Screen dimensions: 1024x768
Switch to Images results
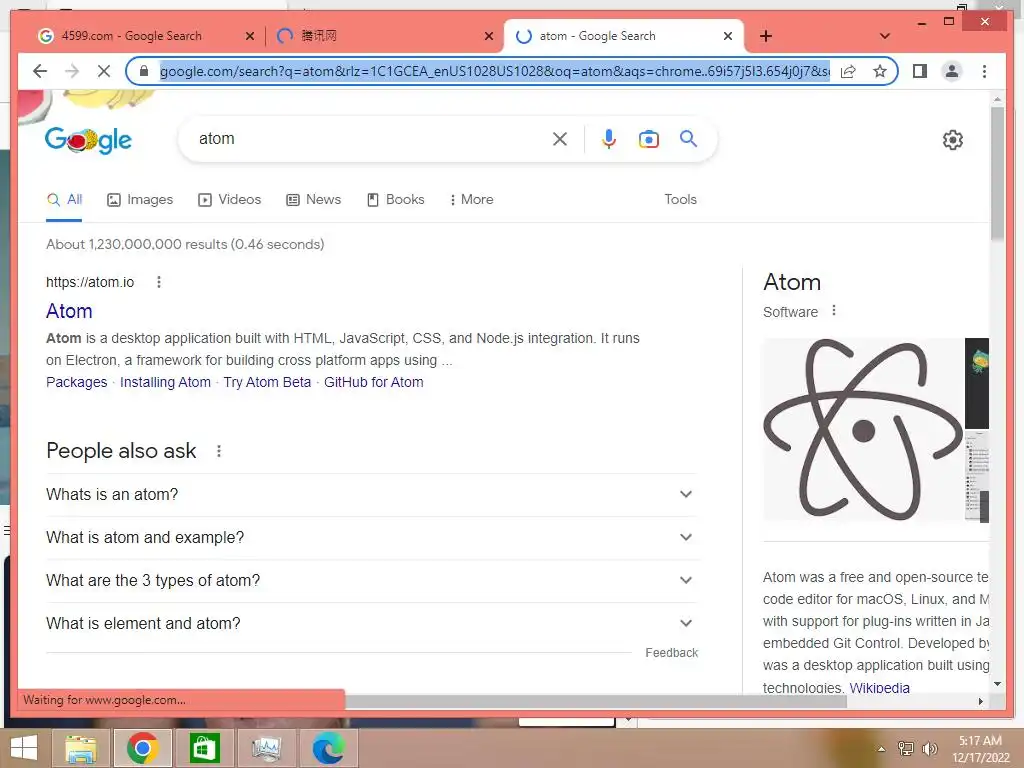tap(140, 199)
